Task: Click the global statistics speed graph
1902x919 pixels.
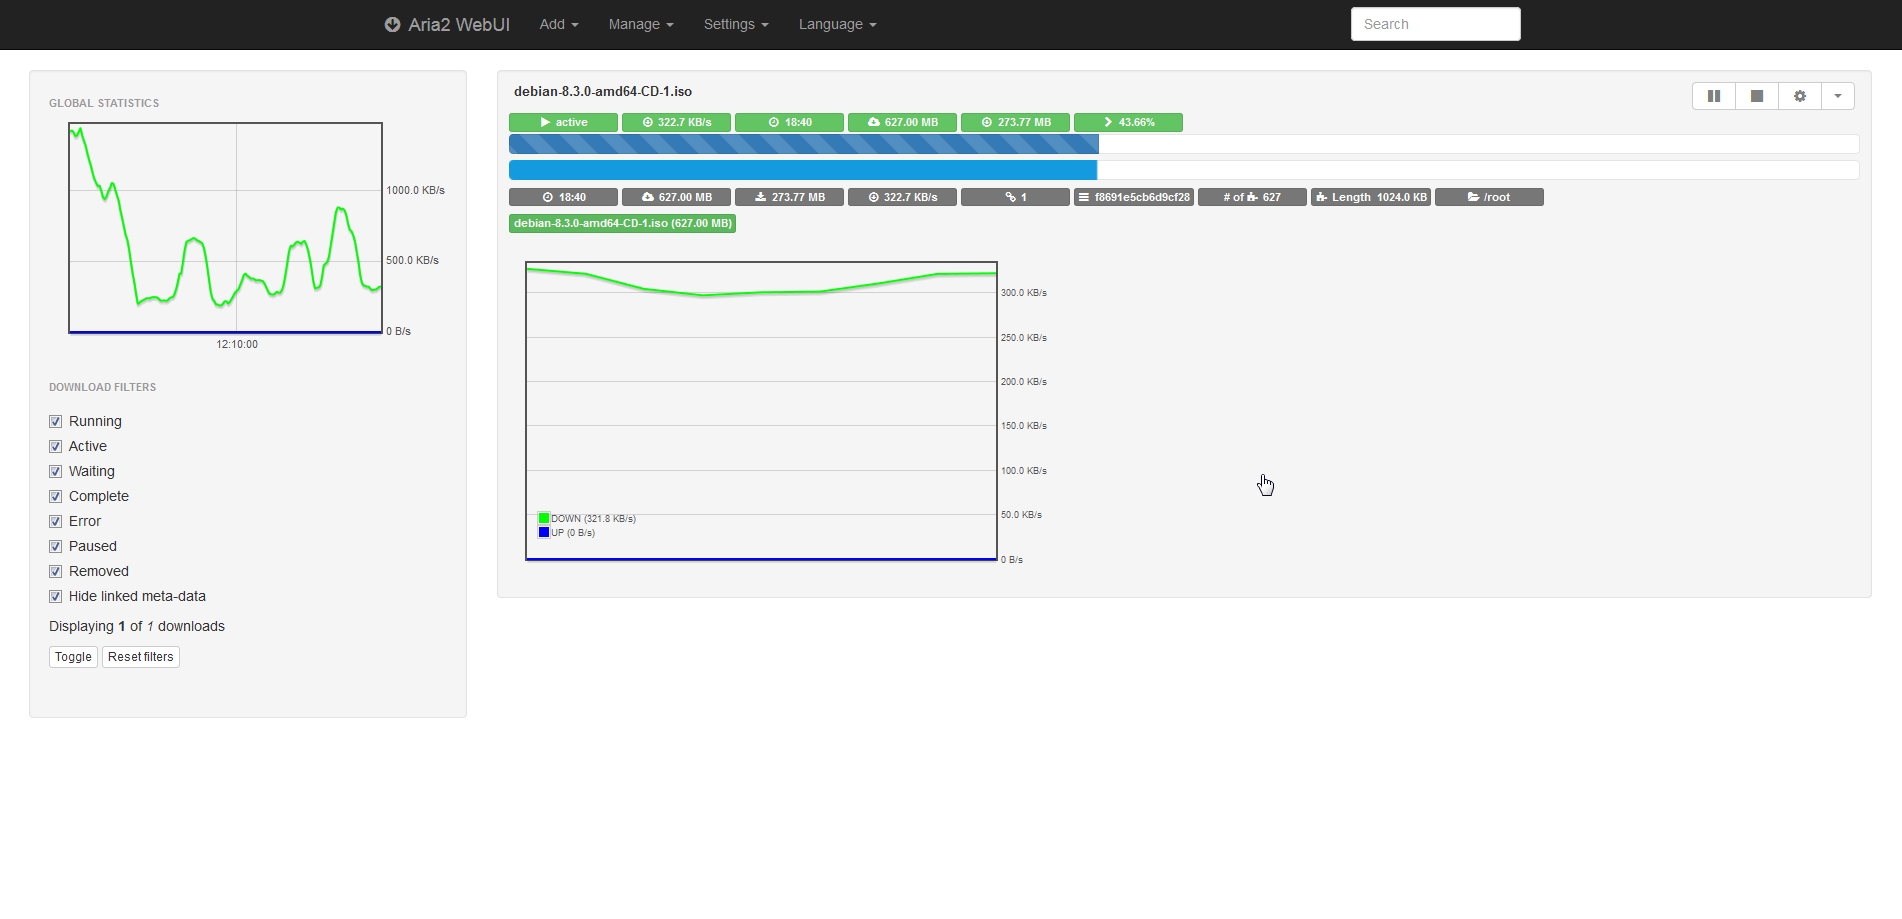Action: (x=225, y=227)
